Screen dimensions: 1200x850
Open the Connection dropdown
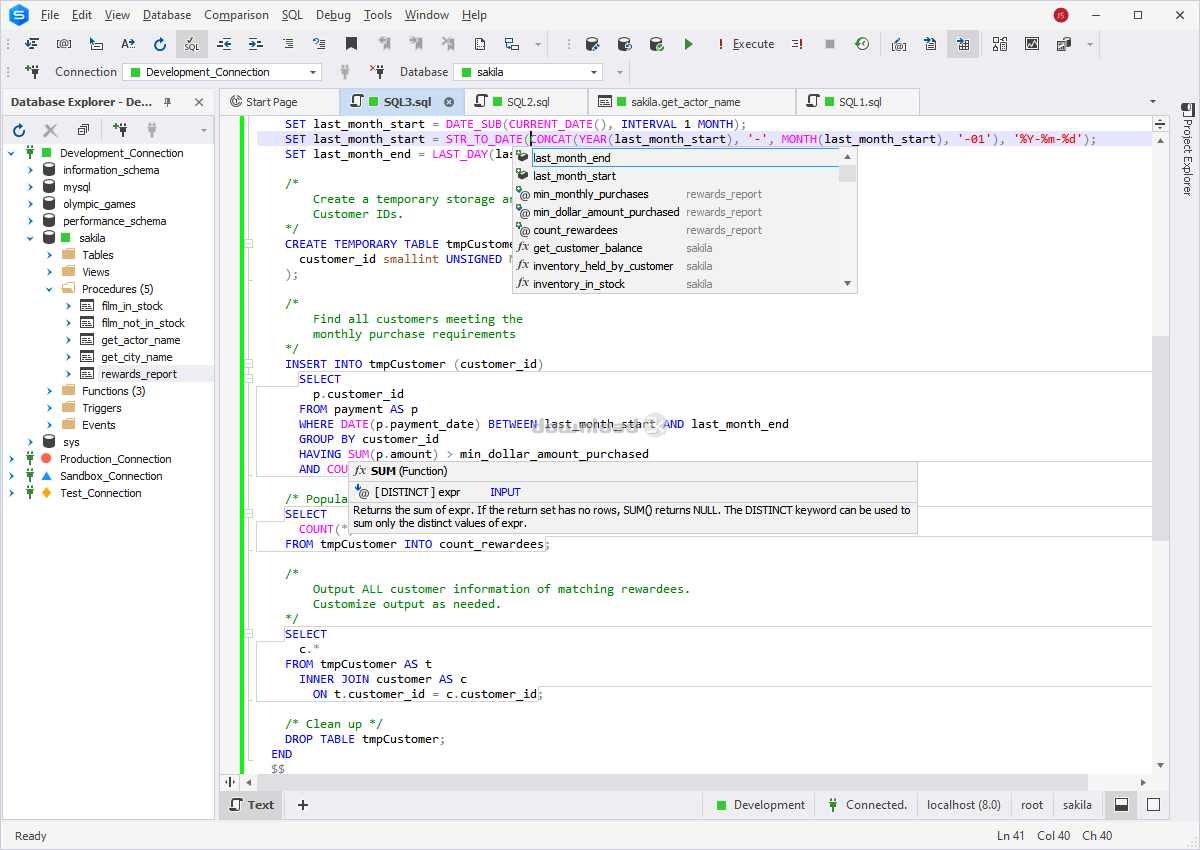tap(314, 72)
